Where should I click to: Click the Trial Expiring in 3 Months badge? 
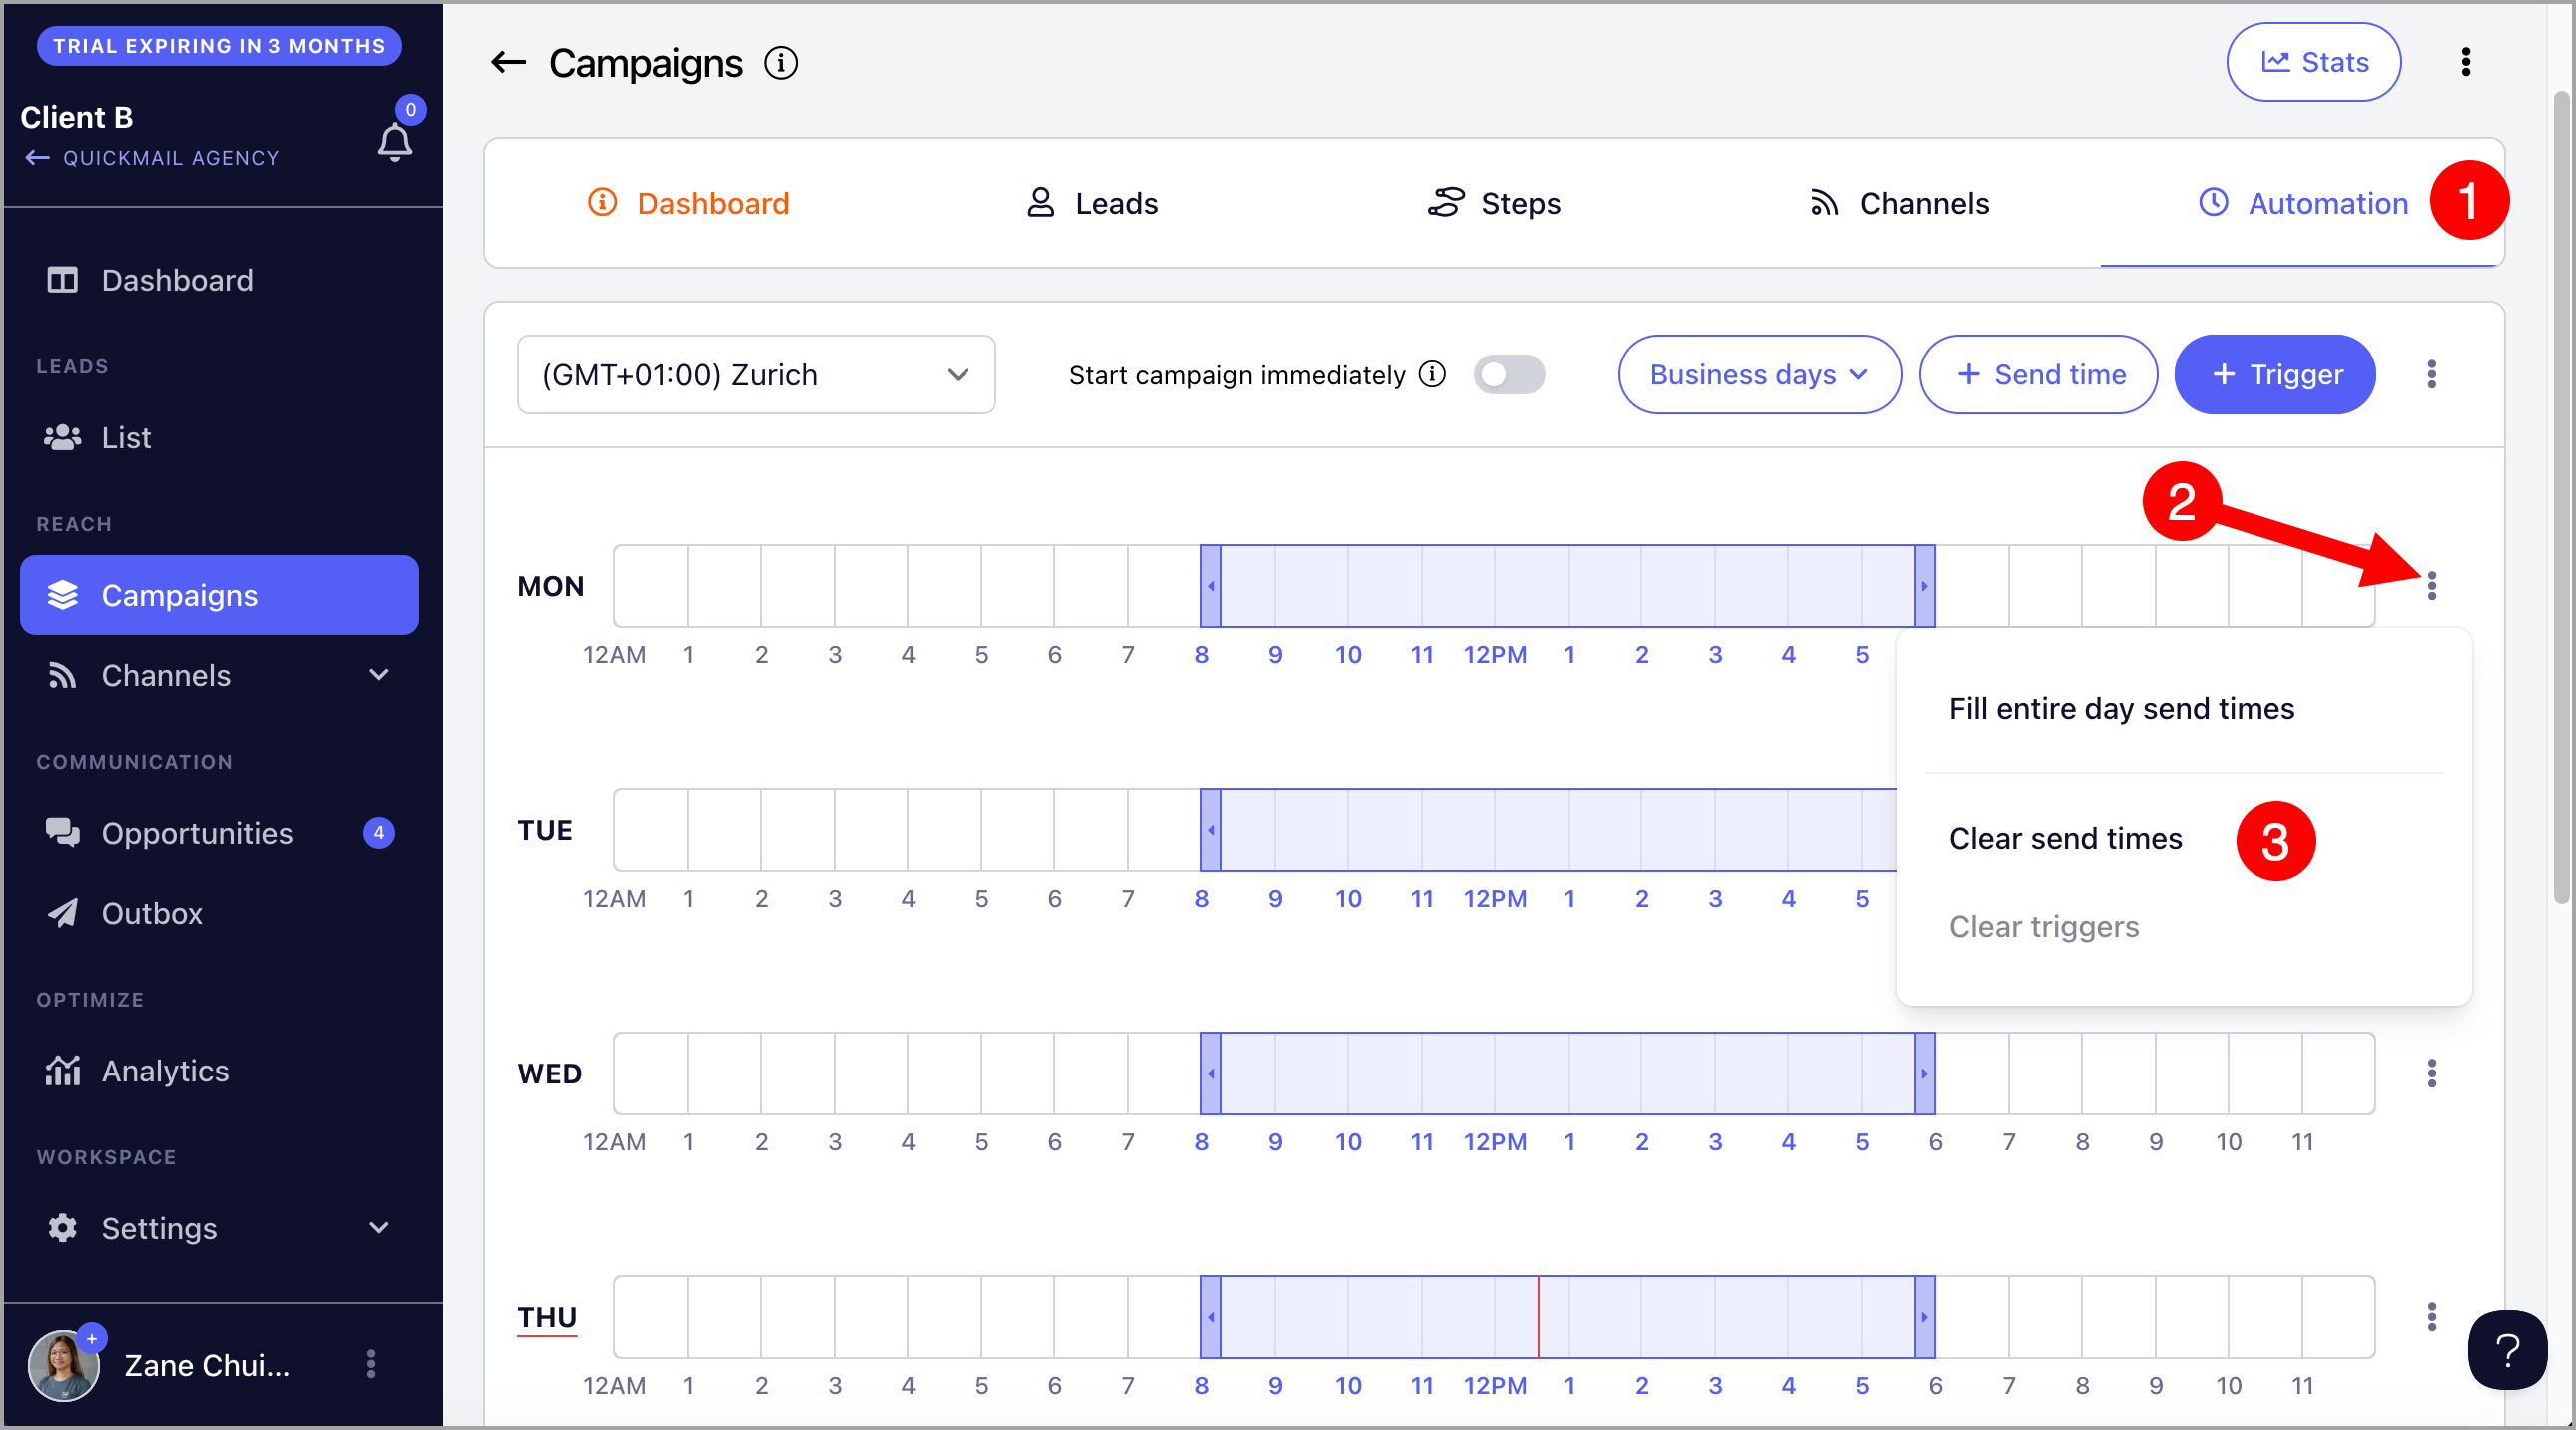tap(219, 46)
